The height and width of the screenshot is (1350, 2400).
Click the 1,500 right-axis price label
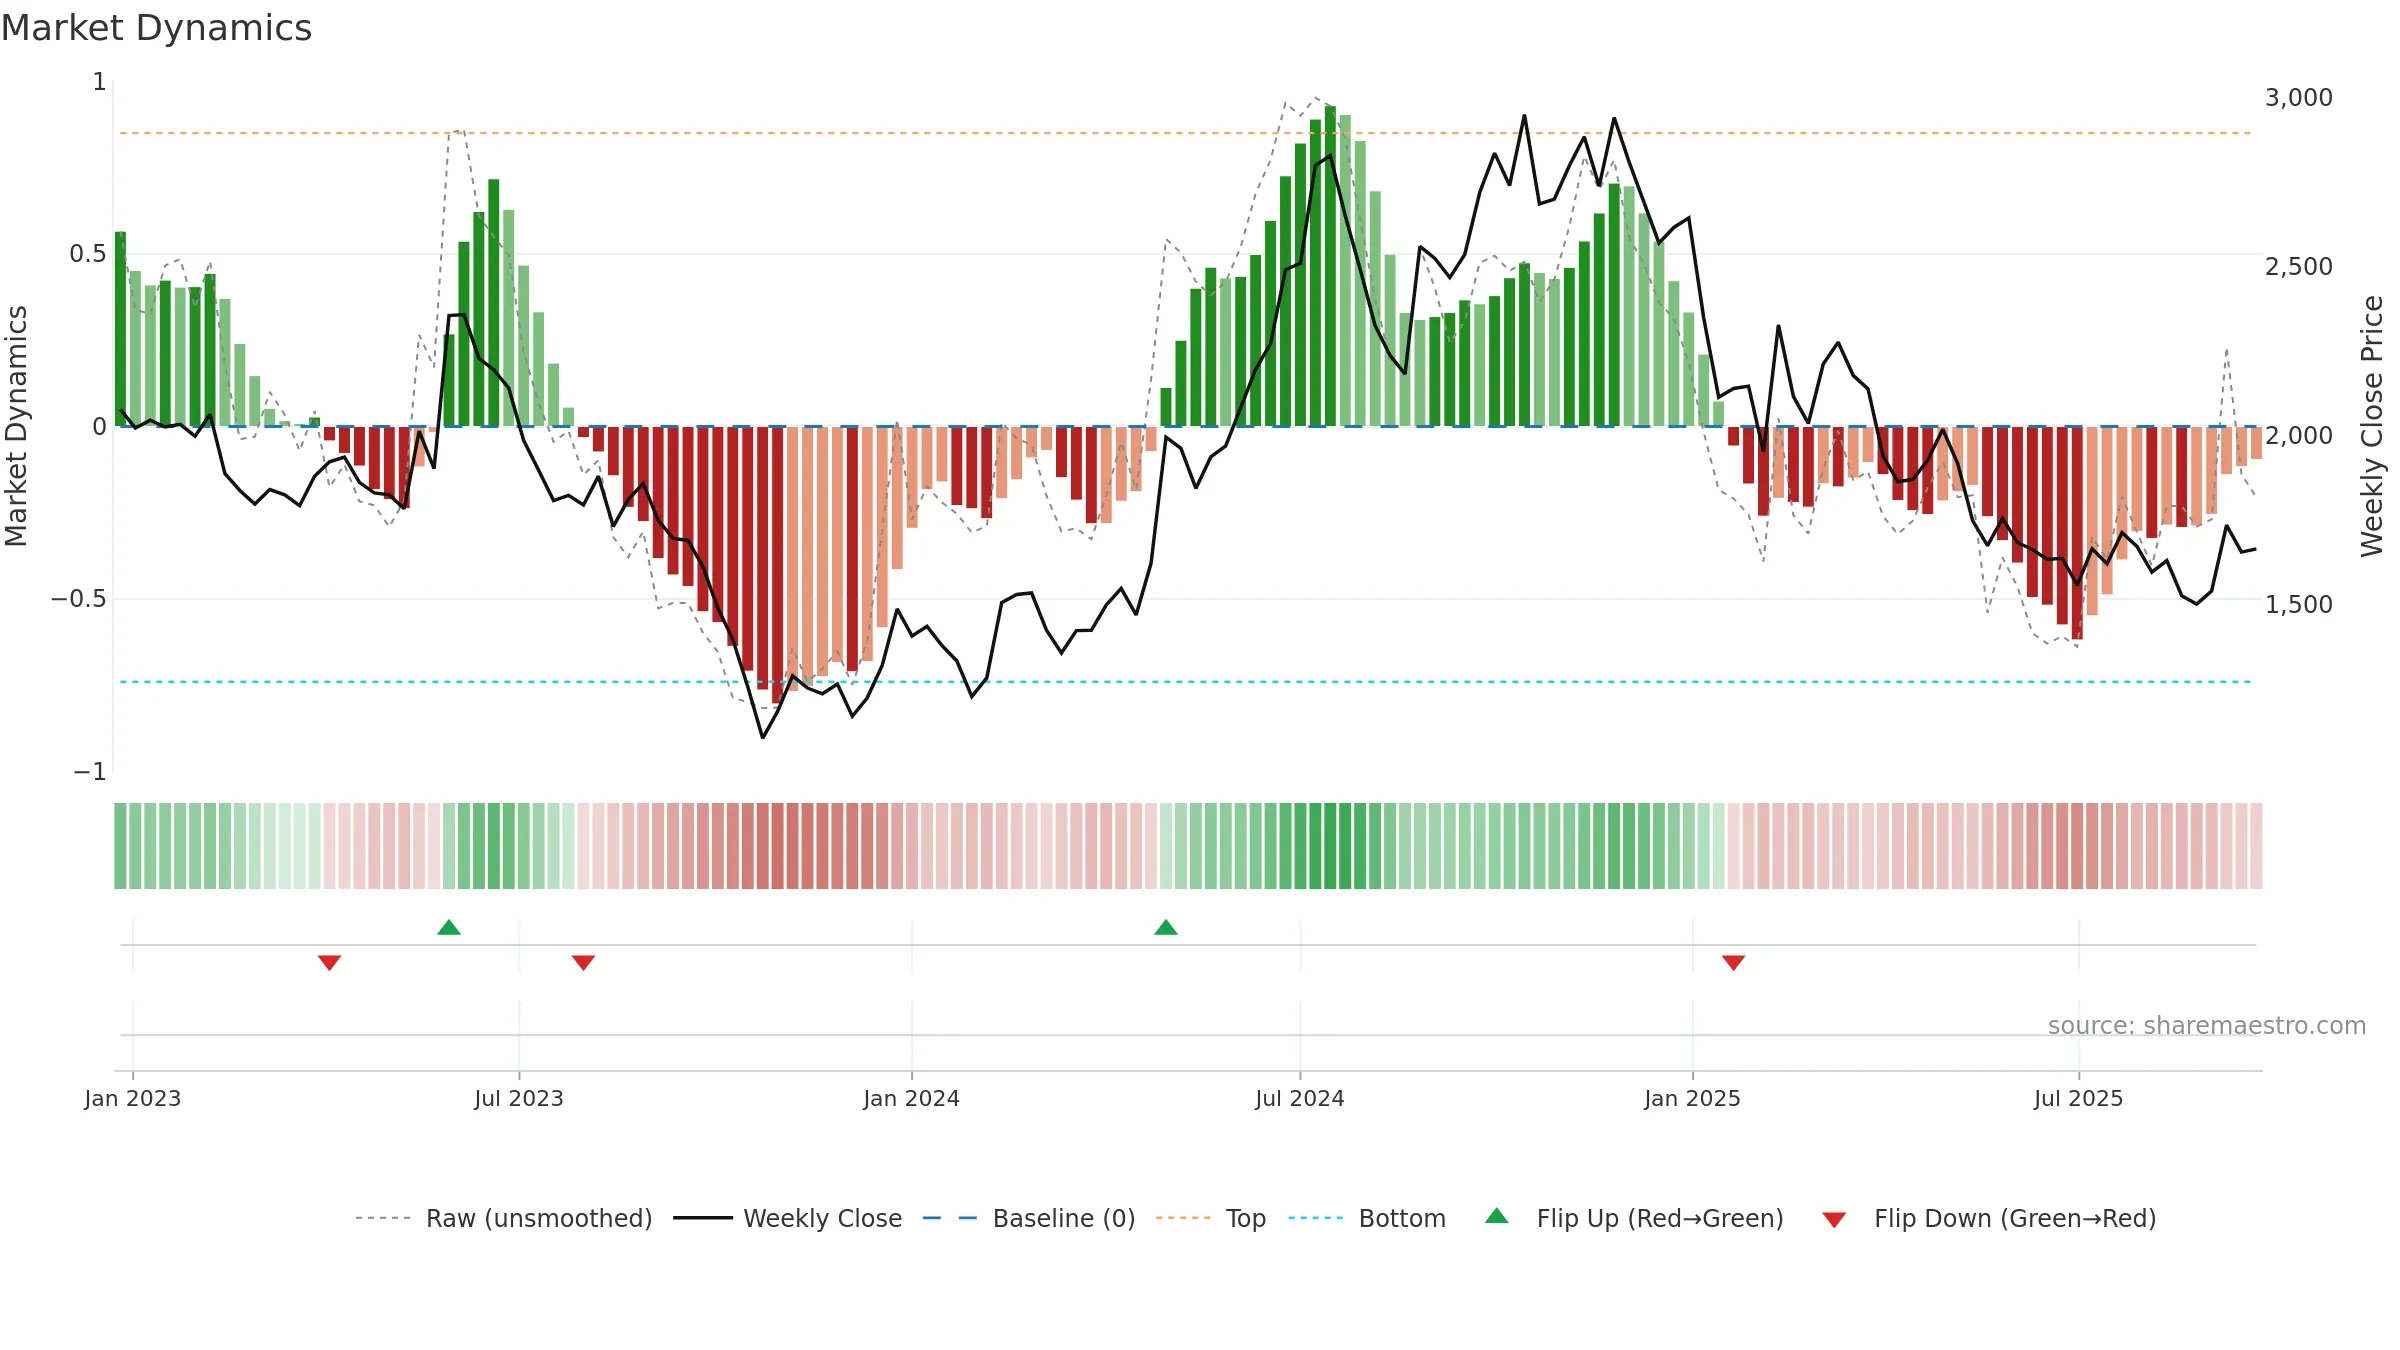pos(2299,605)
